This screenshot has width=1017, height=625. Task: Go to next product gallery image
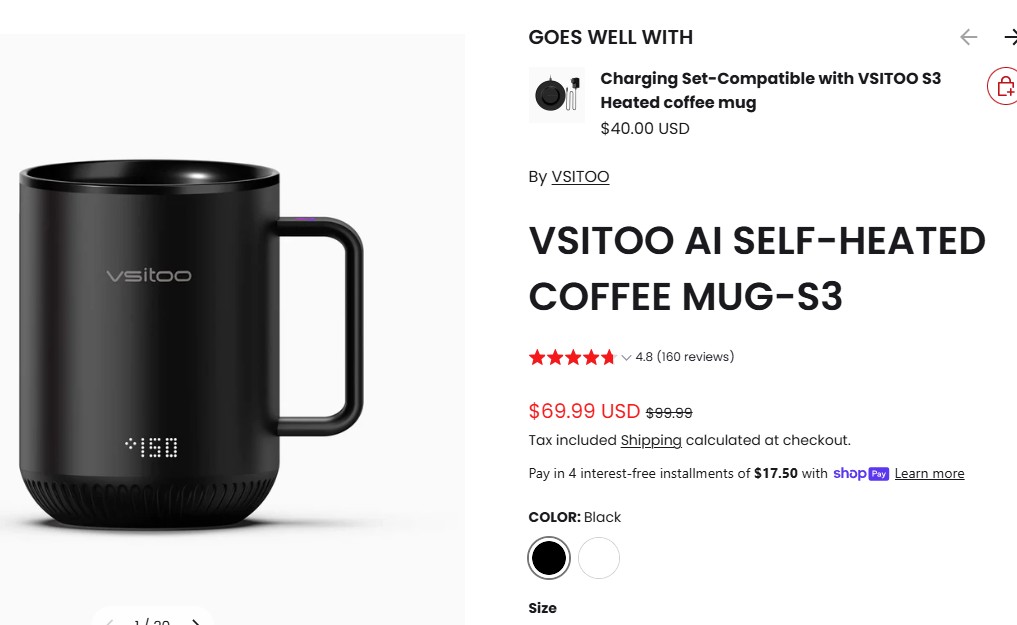196,621
